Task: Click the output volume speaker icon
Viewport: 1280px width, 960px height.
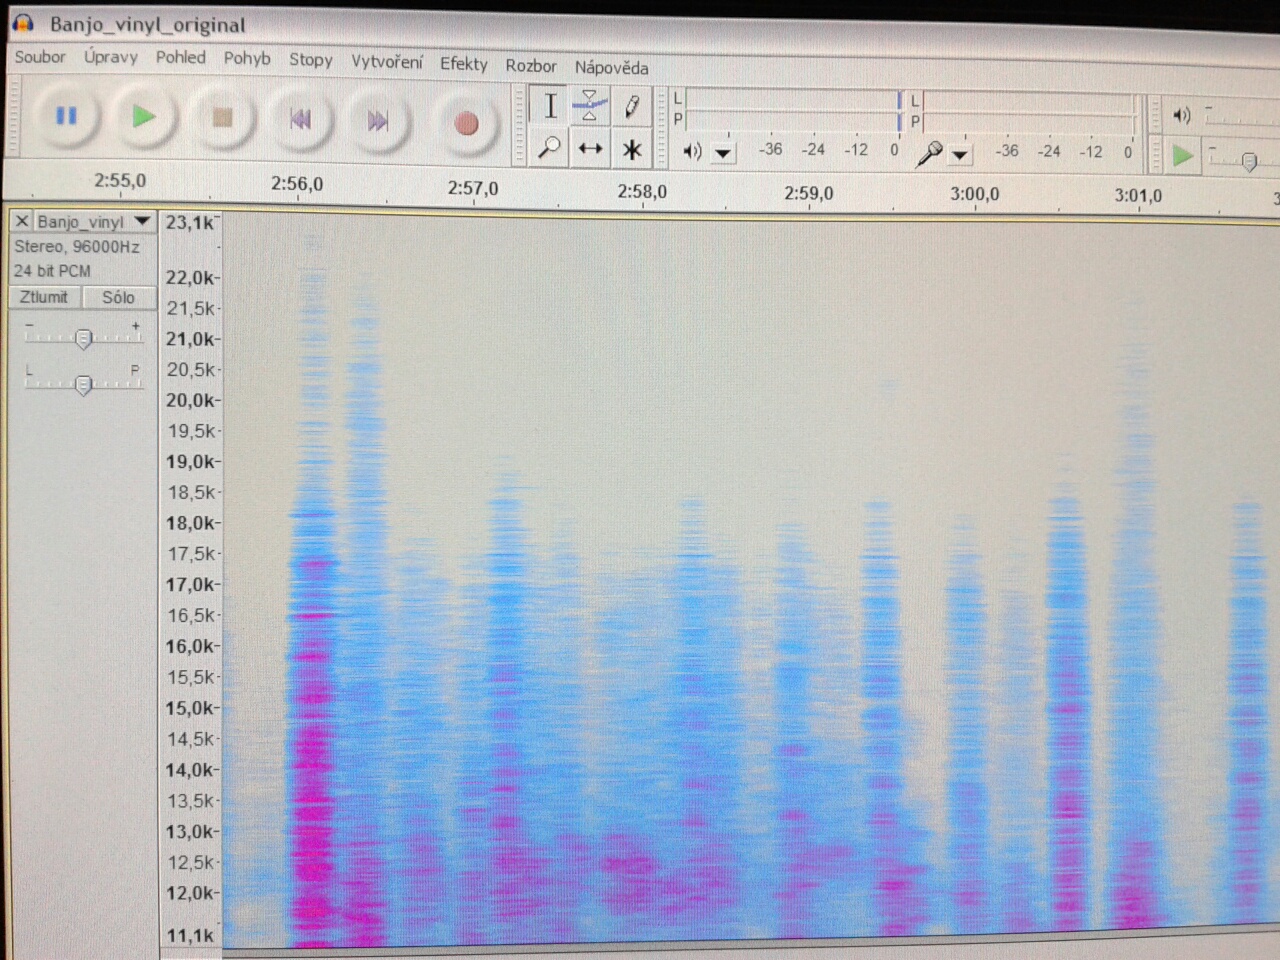Action: (1182, 116)
